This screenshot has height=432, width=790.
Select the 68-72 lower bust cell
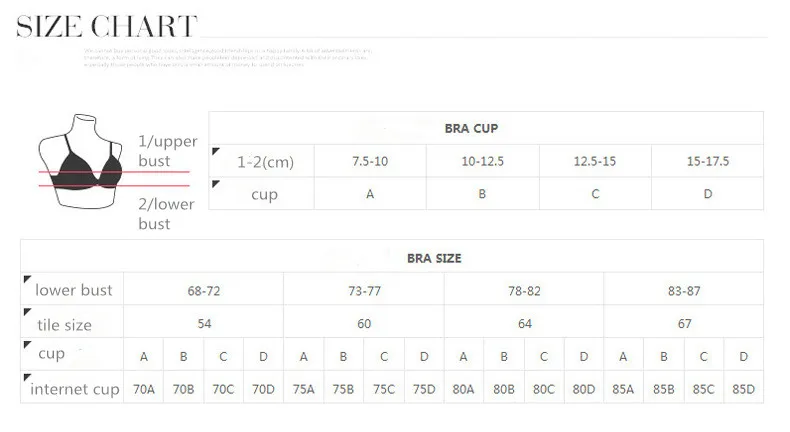tap(204, 291)
